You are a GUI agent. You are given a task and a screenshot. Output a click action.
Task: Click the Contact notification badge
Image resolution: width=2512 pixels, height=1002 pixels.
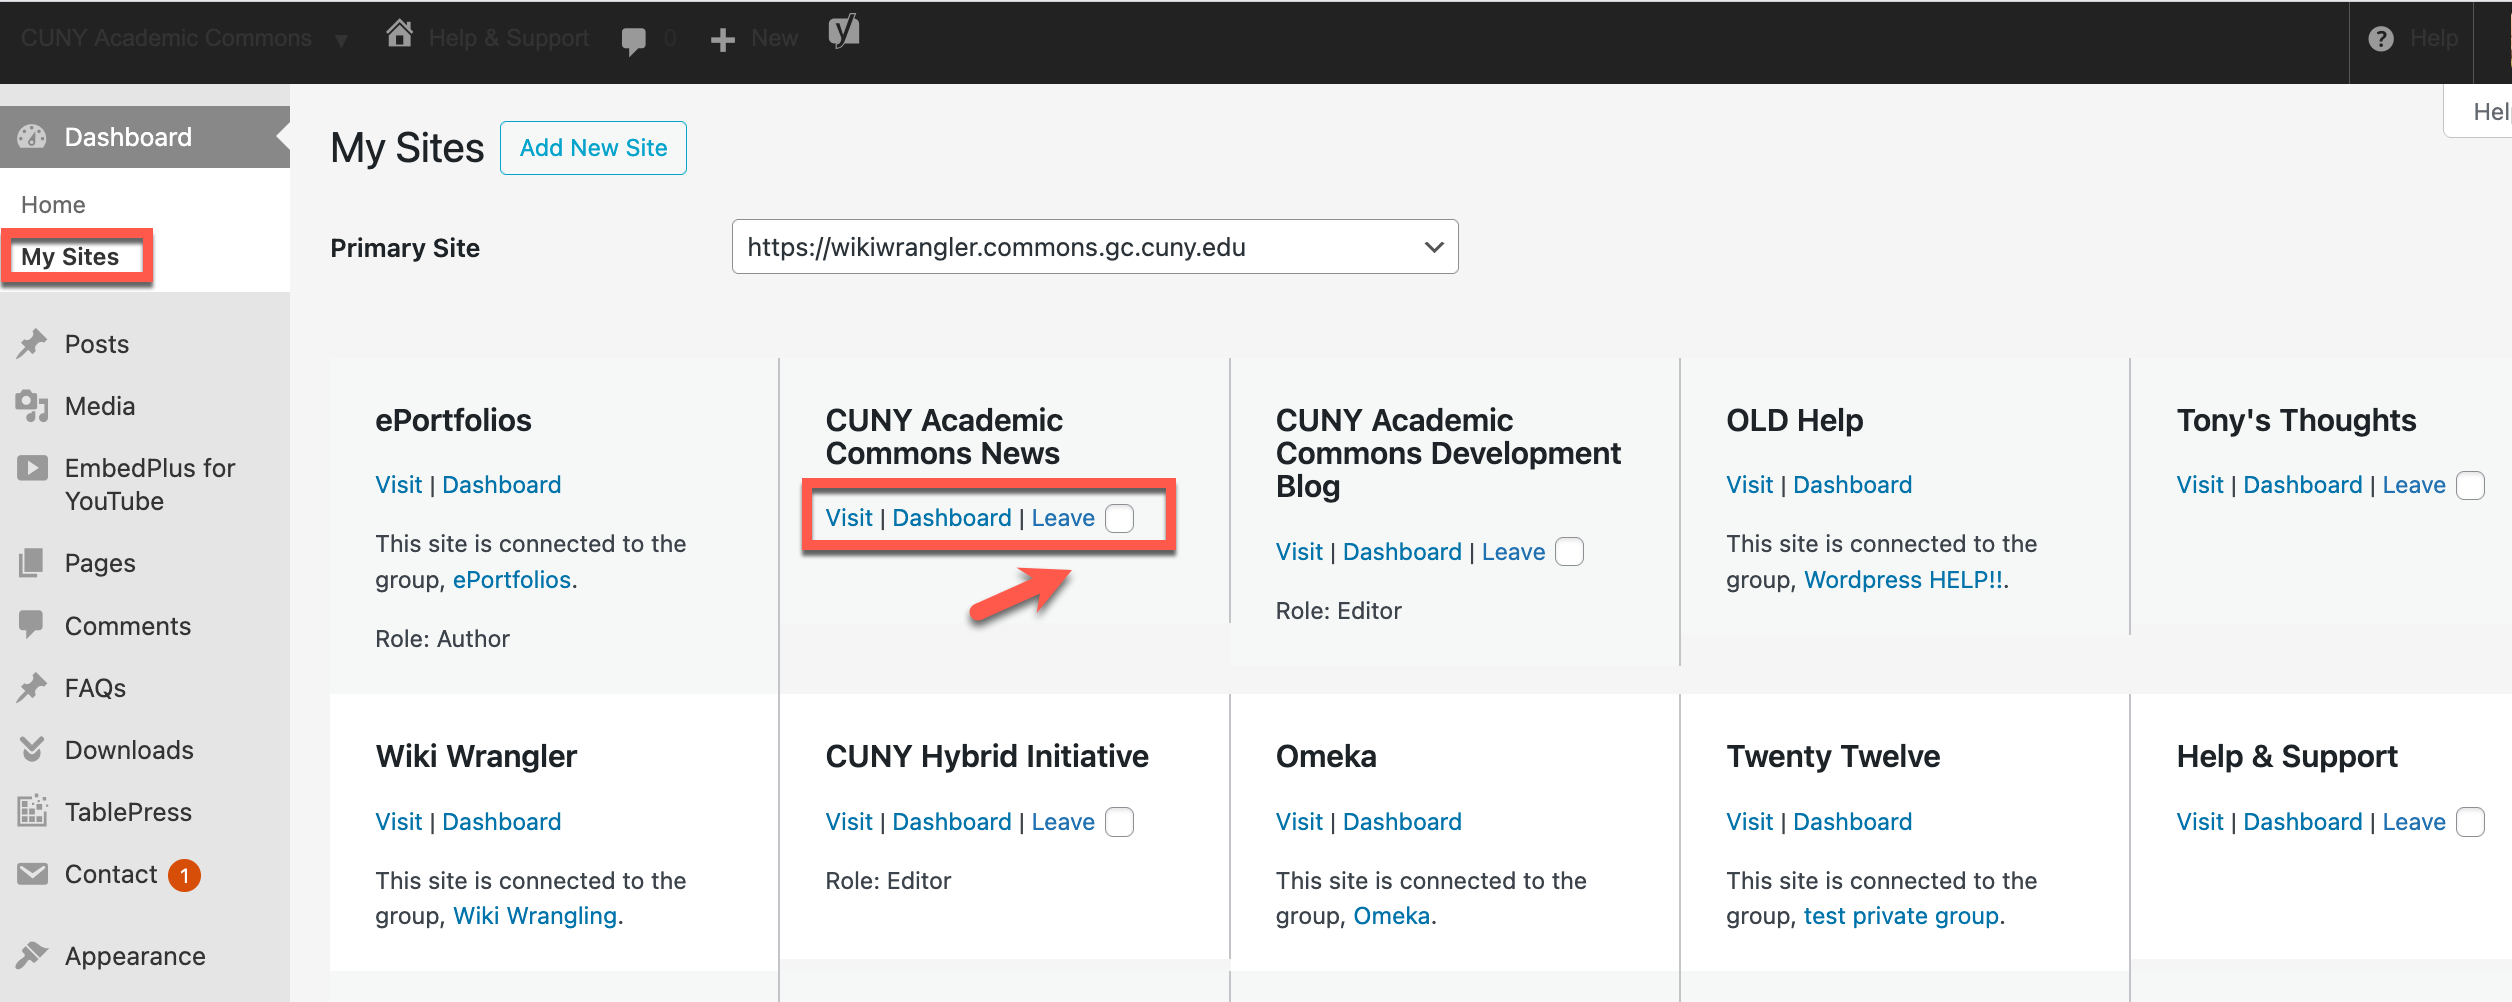pos(184,875)
